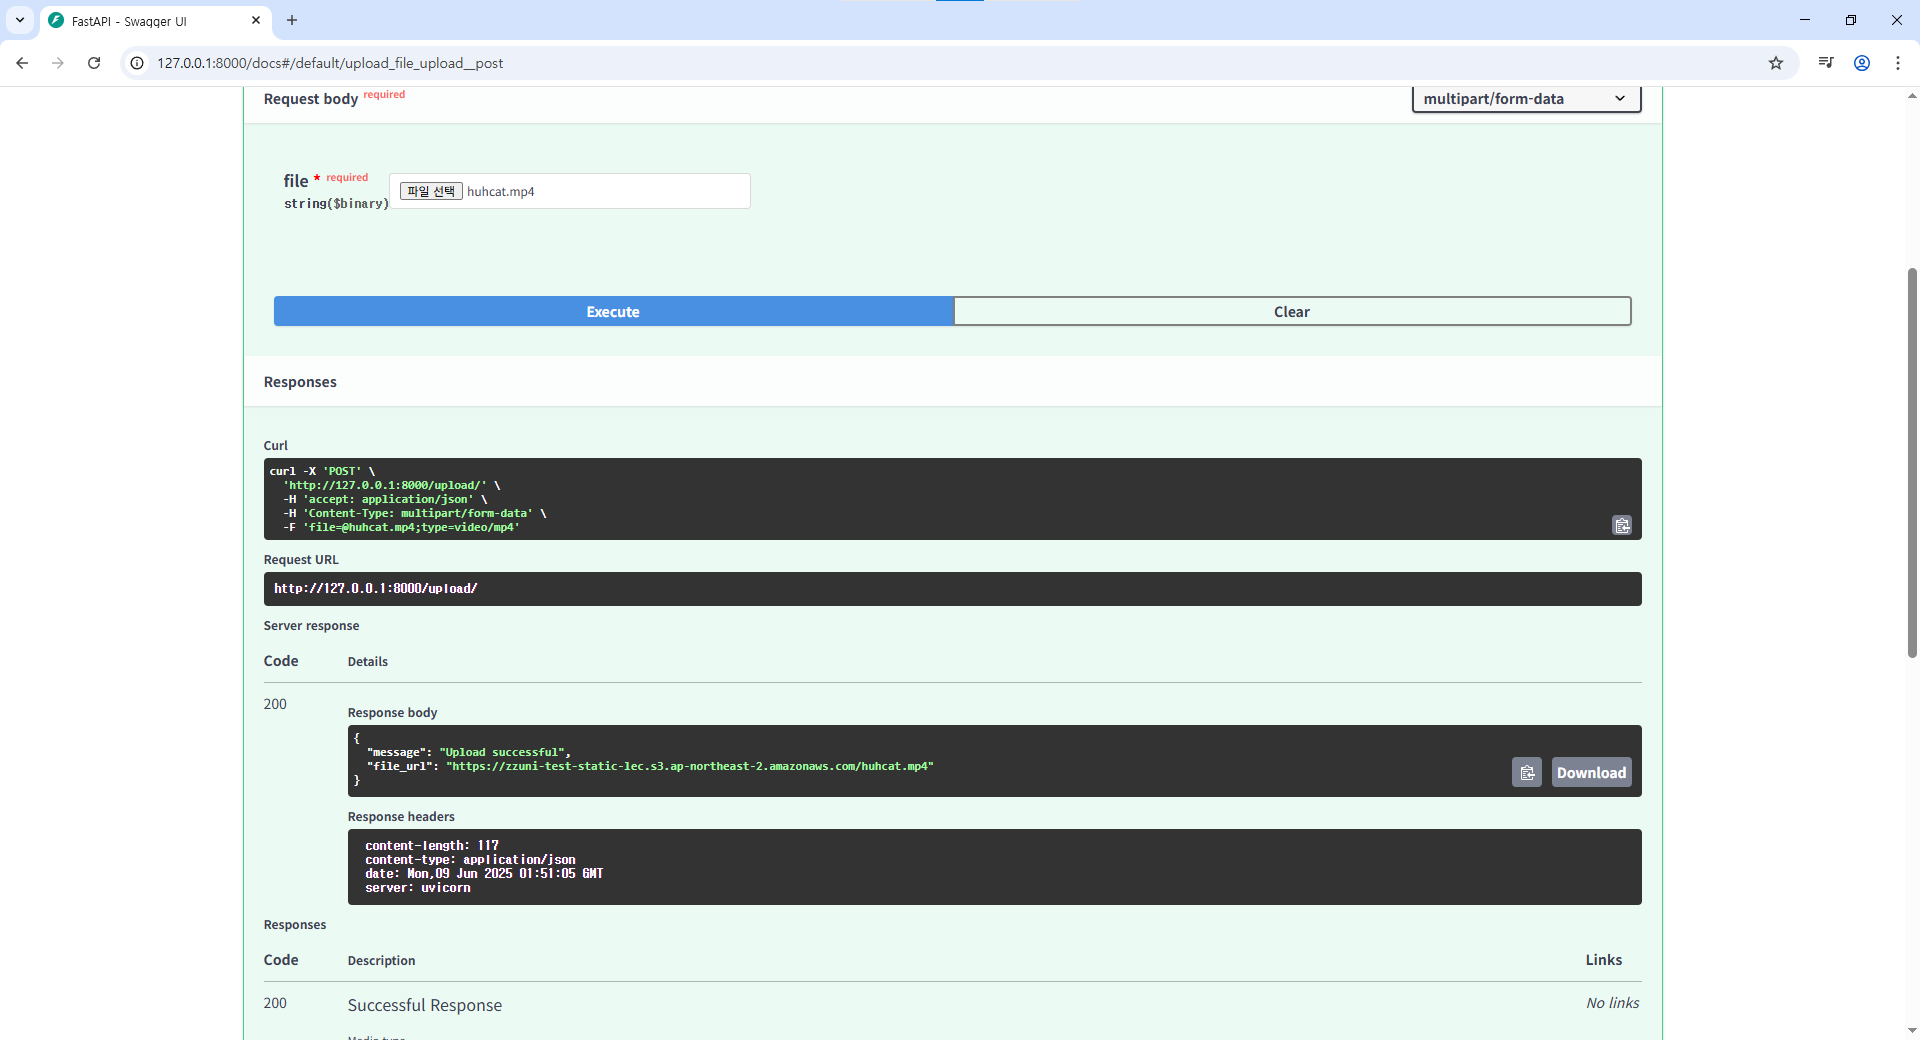Restore down the browser window
The height and width of the screenshot is (1040, 1920).
[x=1851, y=20]
